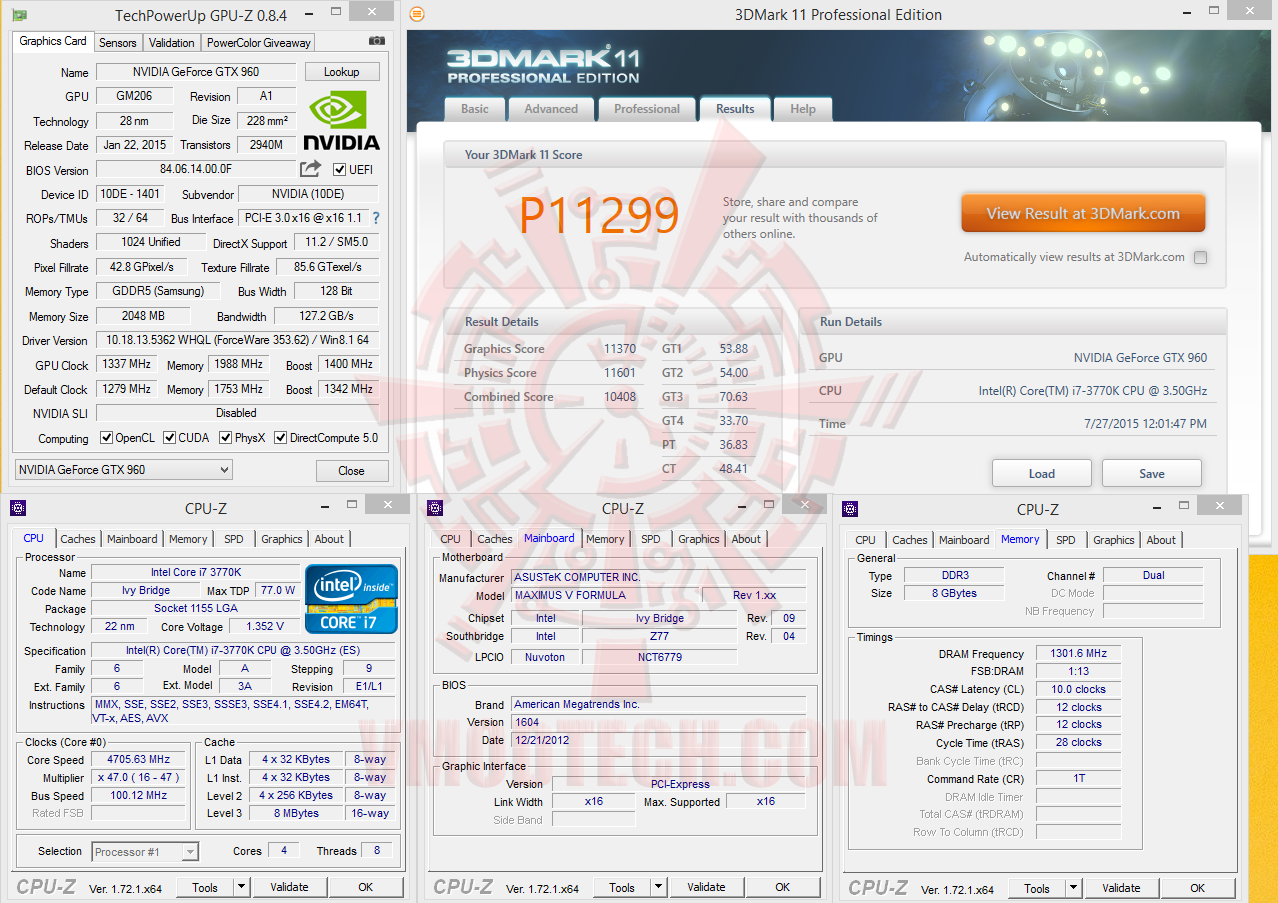
Task: Switch to the Advanced tab in 3DMark 11
Action: click(551, 109)
